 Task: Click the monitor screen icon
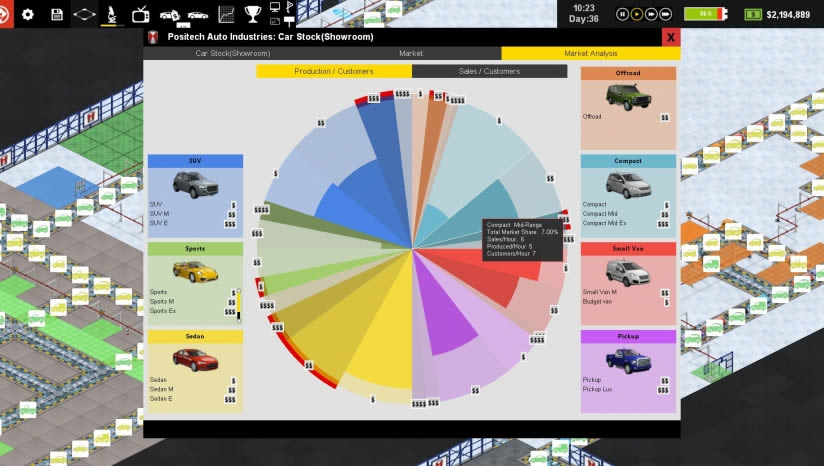click(275, 7)
